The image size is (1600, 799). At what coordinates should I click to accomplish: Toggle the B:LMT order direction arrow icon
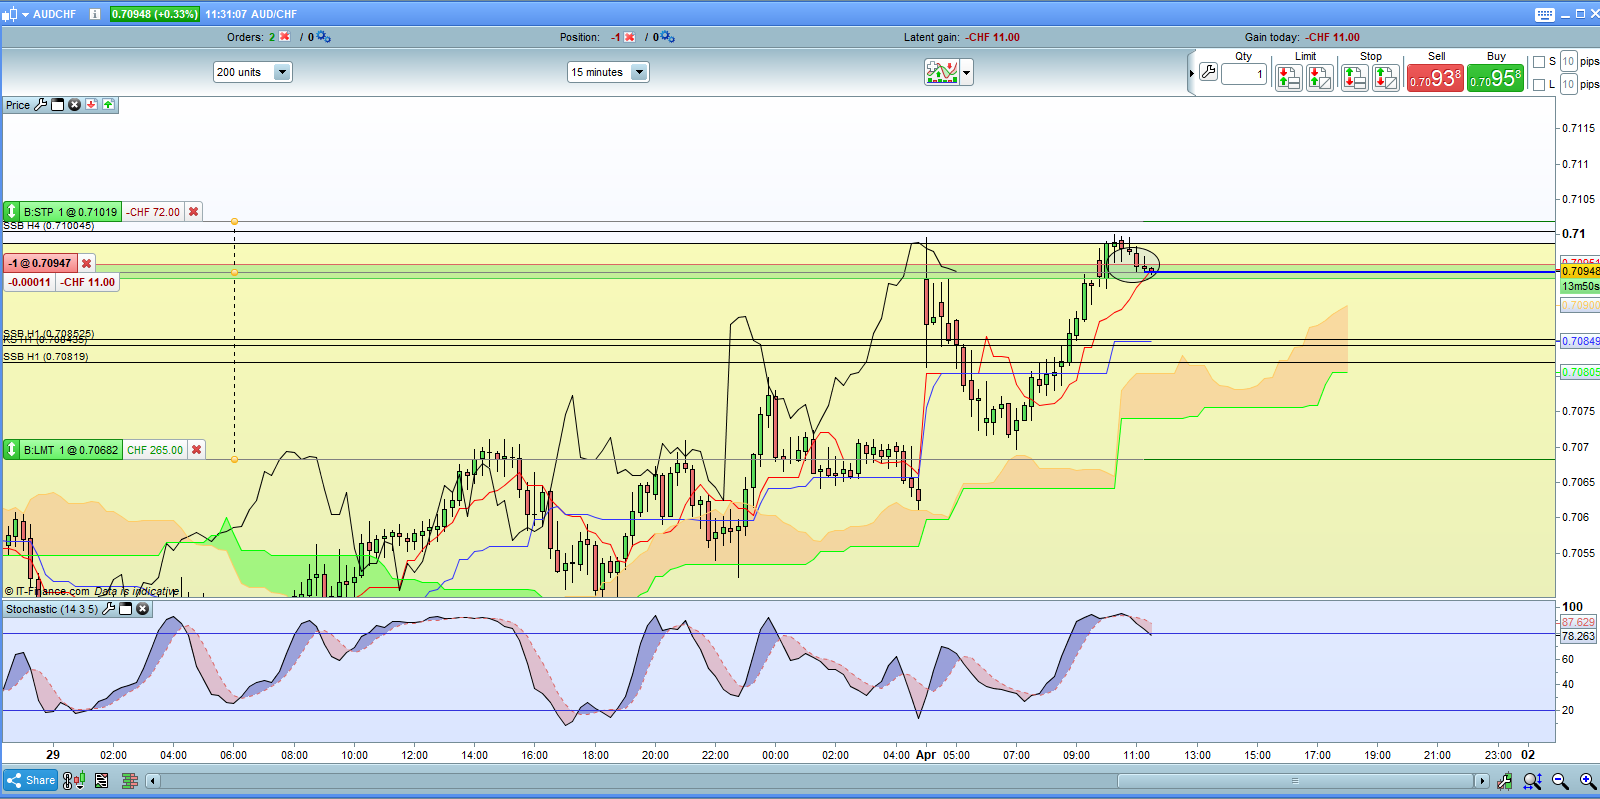[x=12, y=450]
